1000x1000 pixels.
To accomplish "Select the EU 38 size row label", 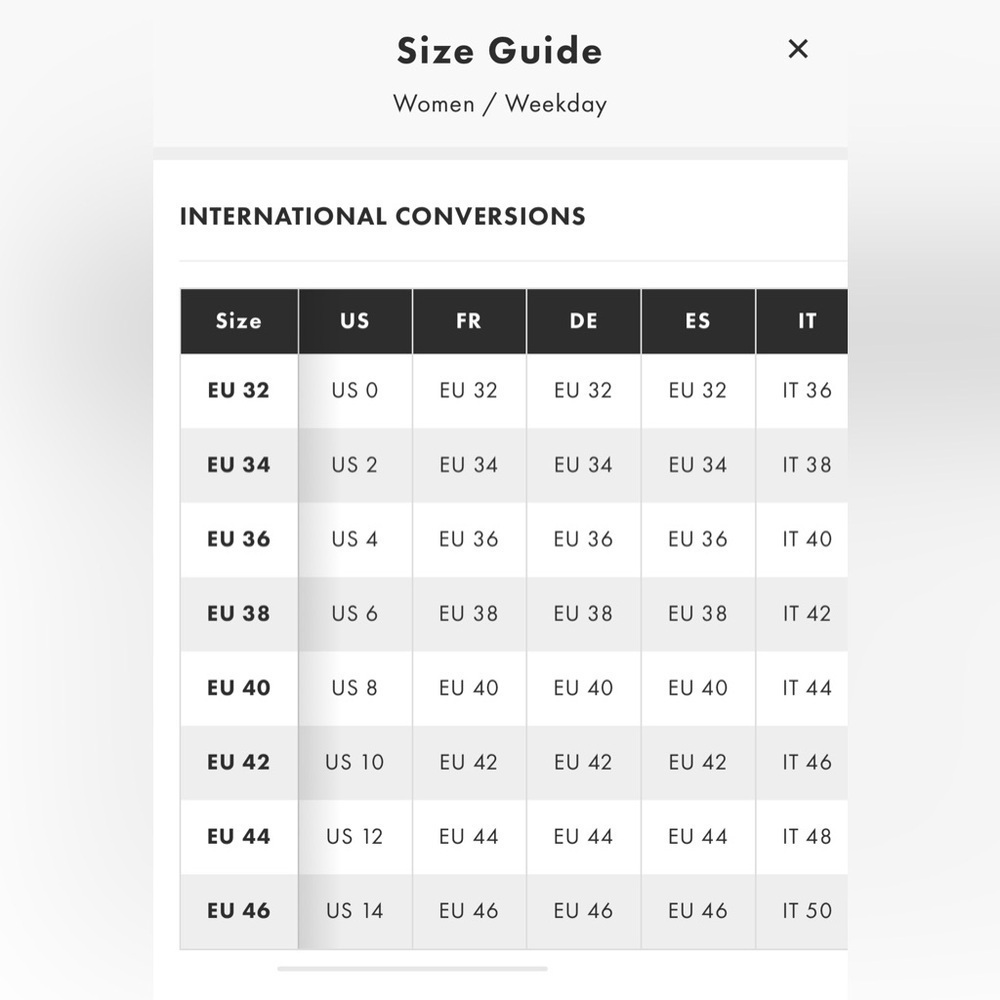I will click(239, 614).
